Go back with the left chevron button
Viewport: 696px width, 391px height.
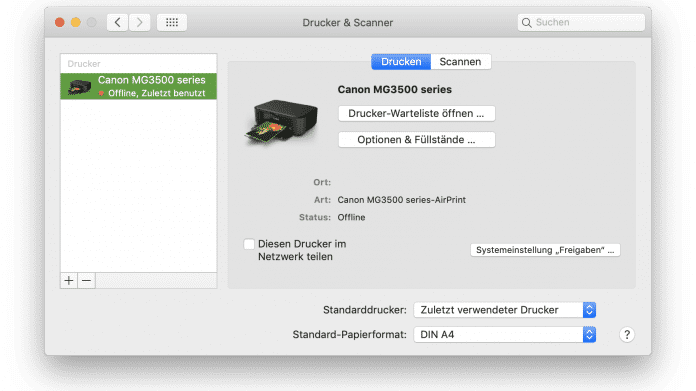(118, 22)
